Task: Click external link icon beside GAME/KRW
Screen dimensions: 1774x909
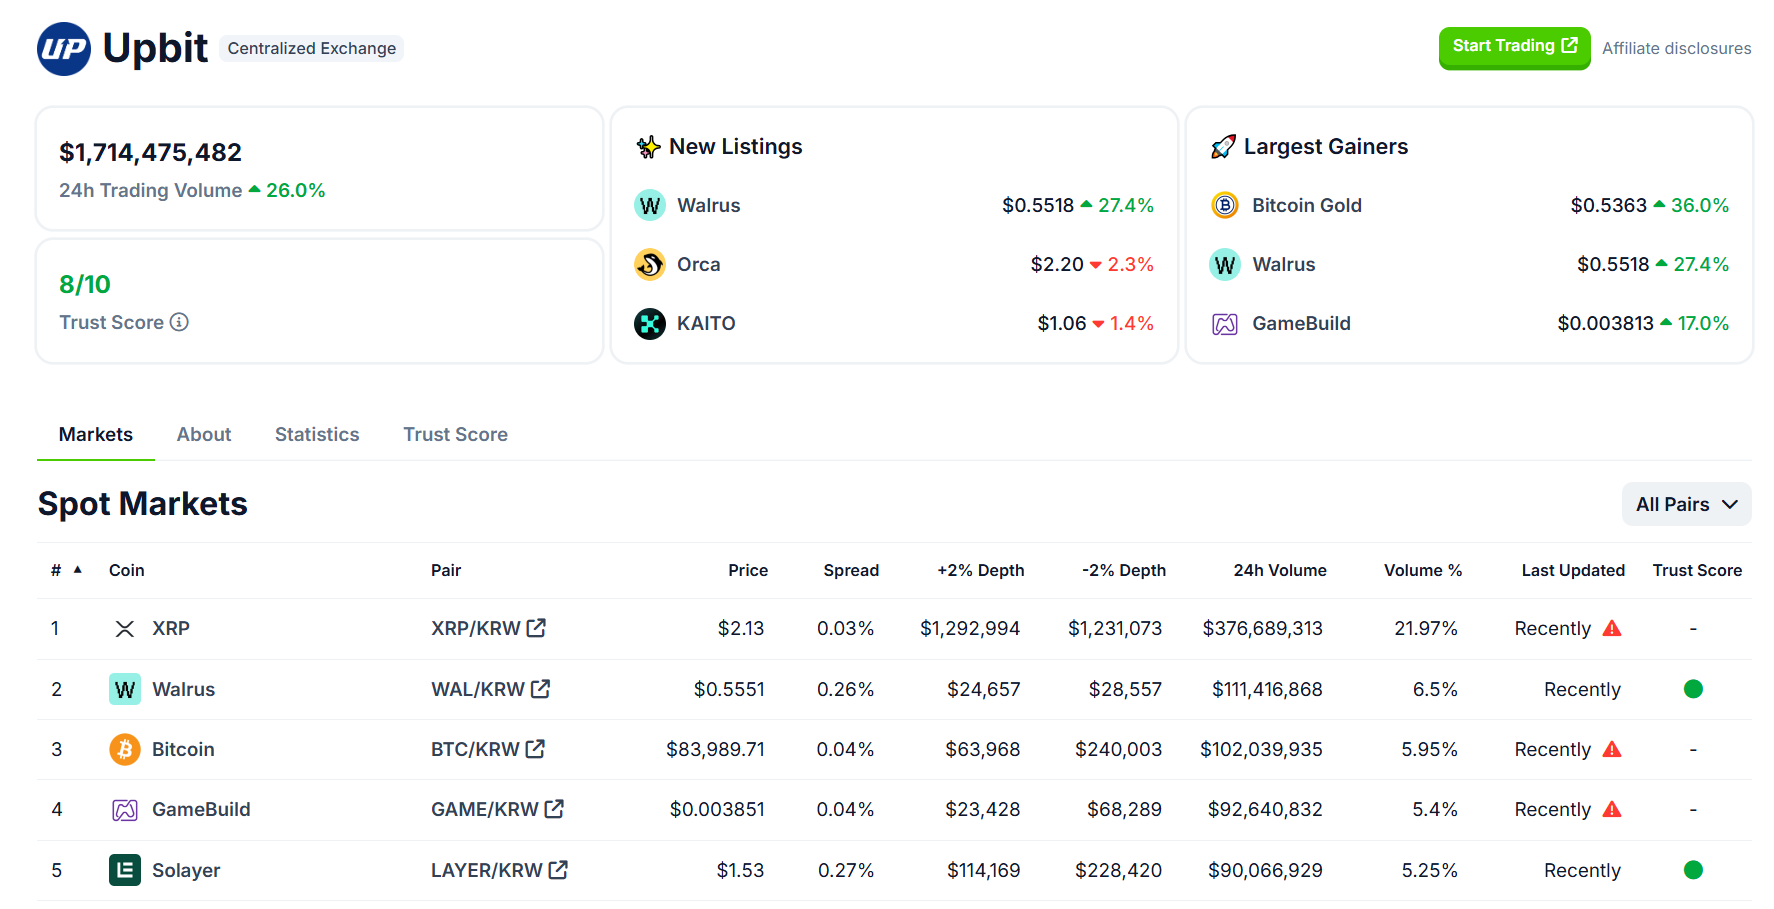Action: click(x=554, y=808)
